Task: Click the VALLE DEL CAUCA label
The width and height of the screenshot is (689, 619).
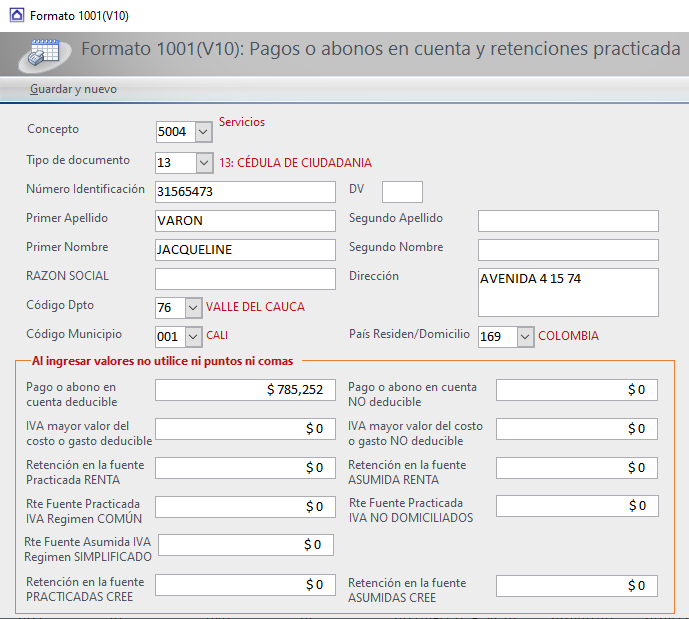Action: point(255,307)
